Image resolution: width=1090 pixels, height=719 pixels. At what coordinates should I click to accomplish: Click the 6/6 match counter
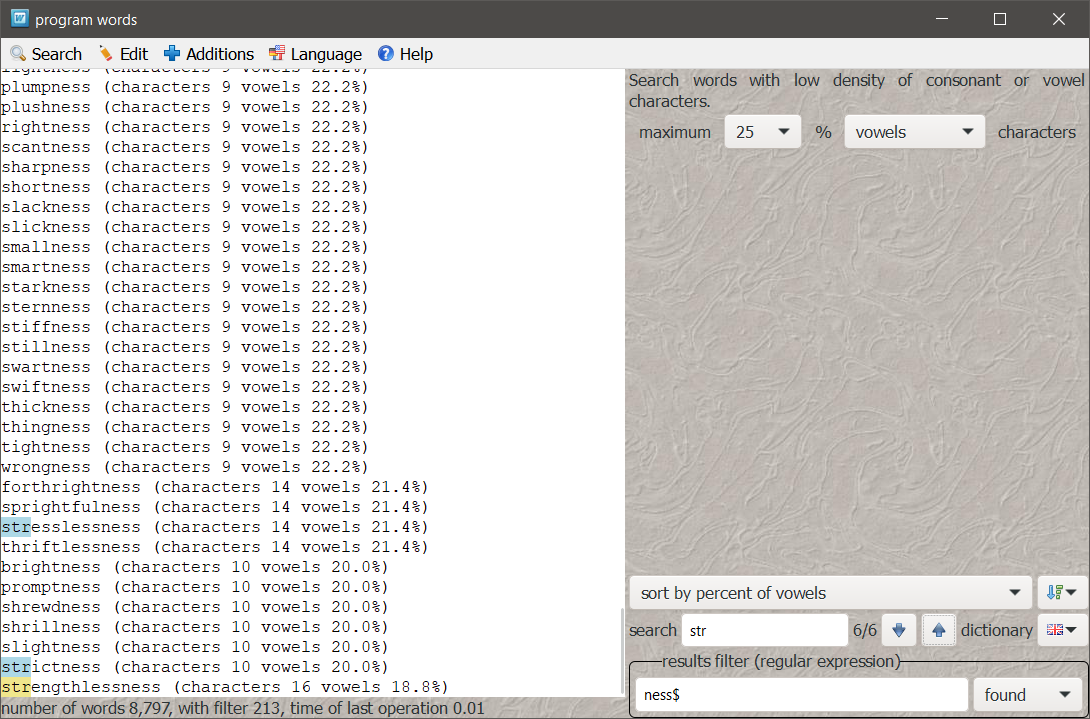864,630
